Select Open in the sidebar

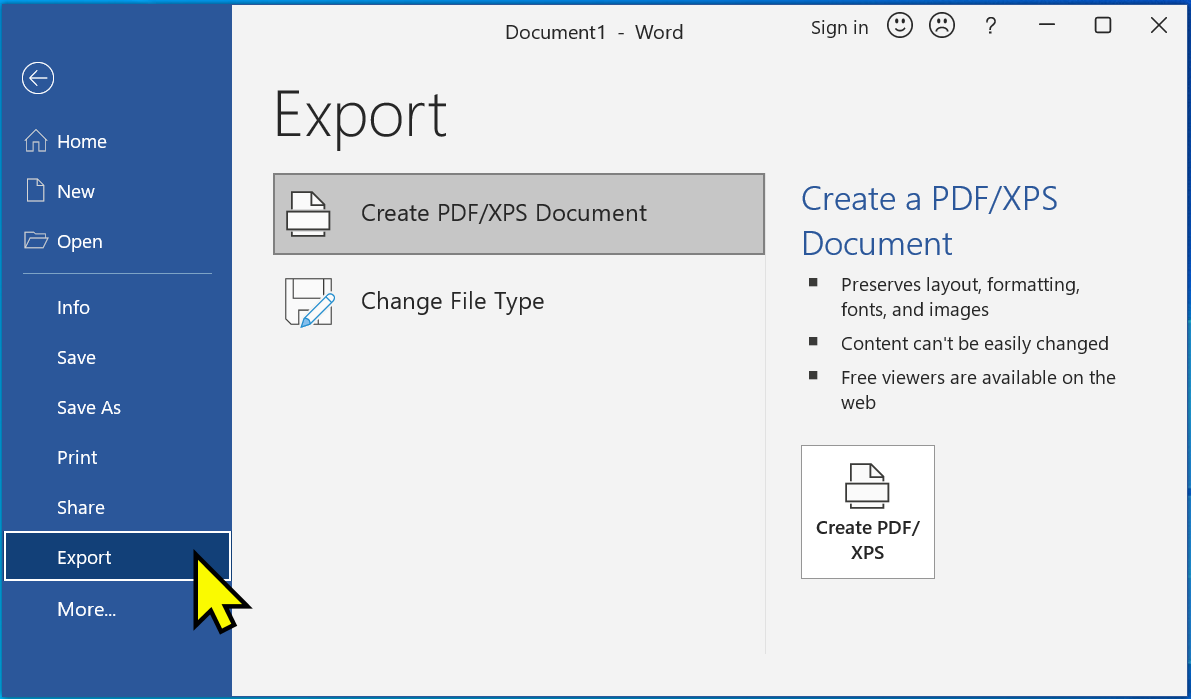[117, 242]
